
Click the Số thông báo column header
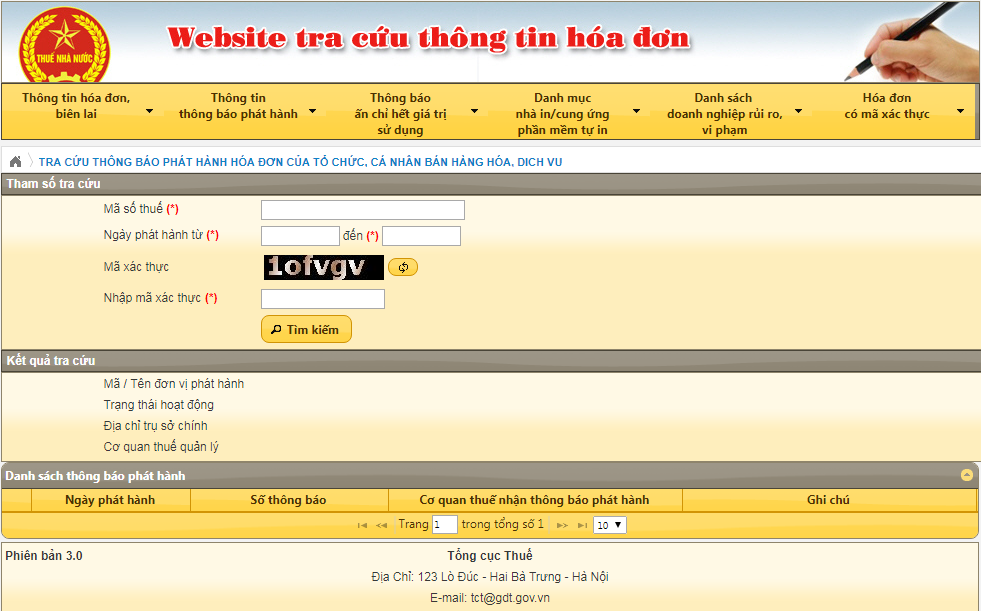(x=288, y=500)
